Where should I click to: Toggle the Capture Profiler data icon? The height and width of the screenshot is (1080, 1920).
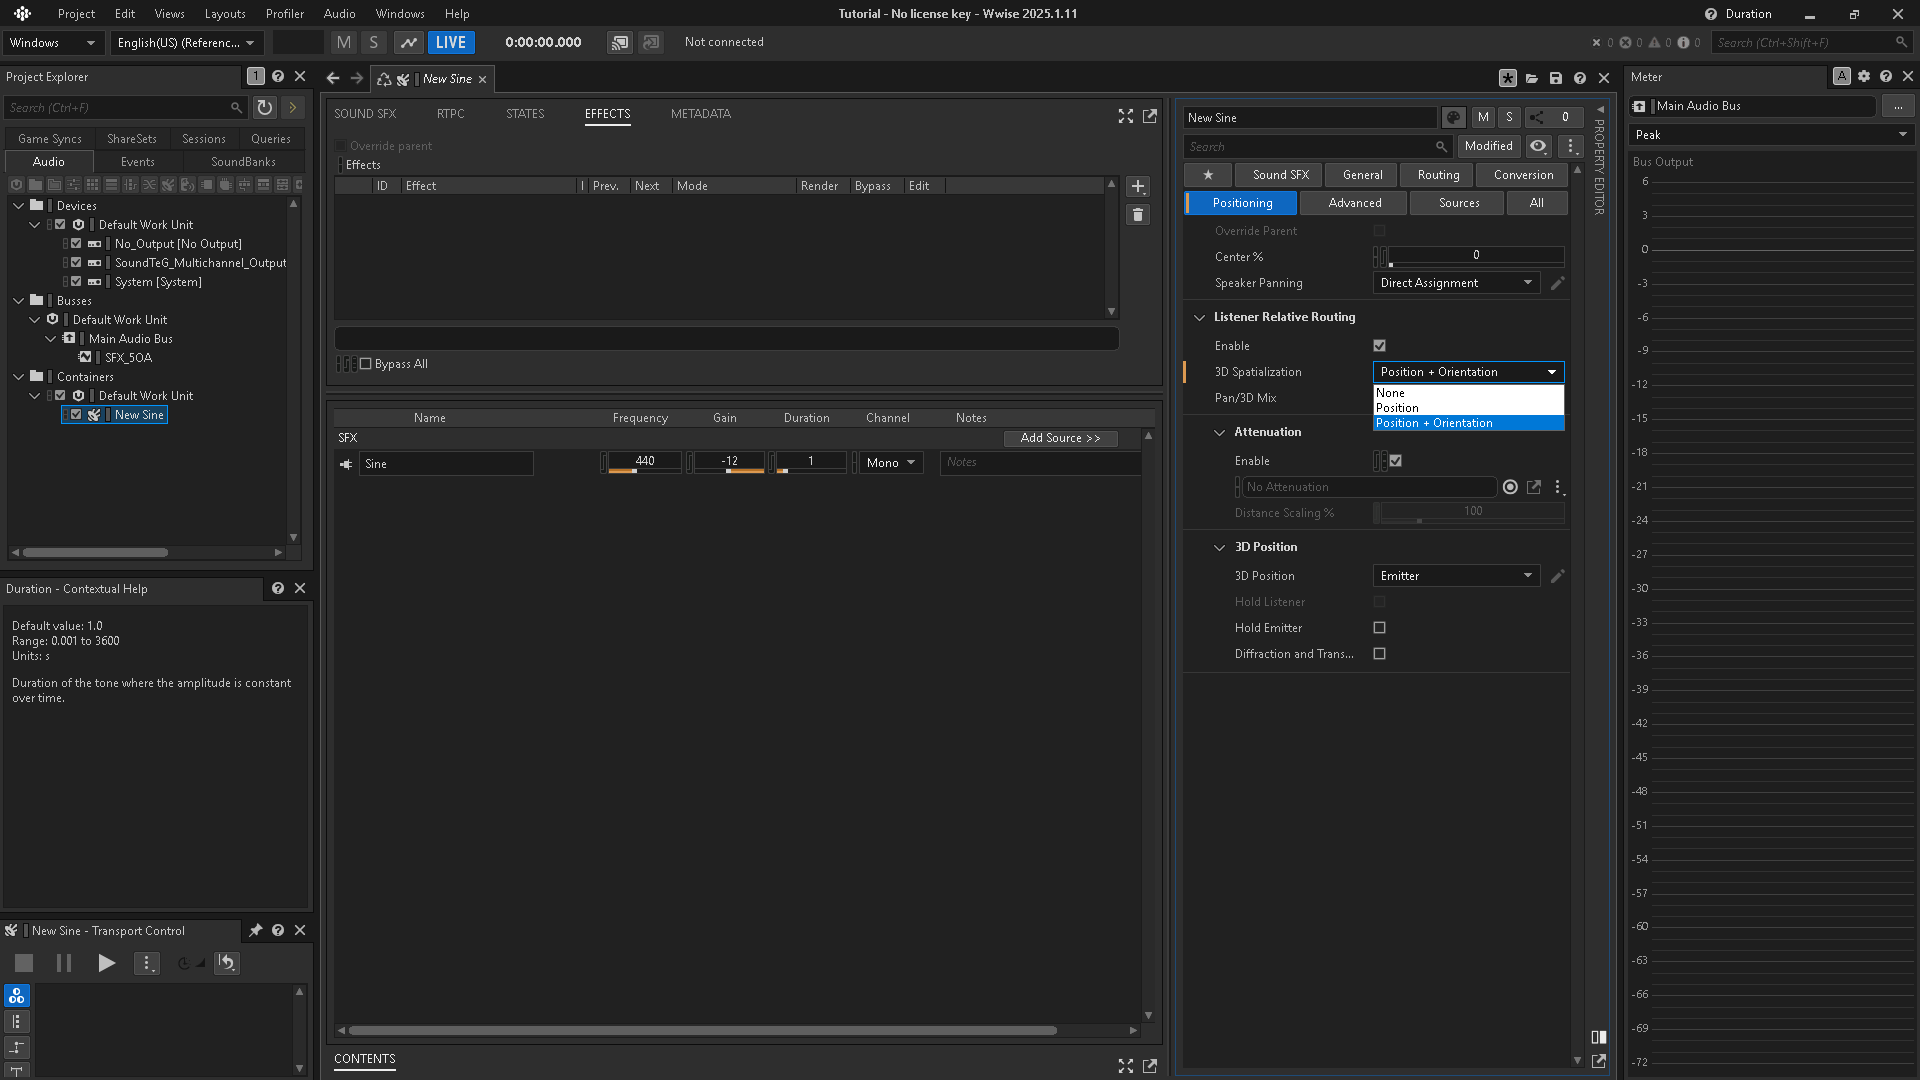[x=409, y=42]
